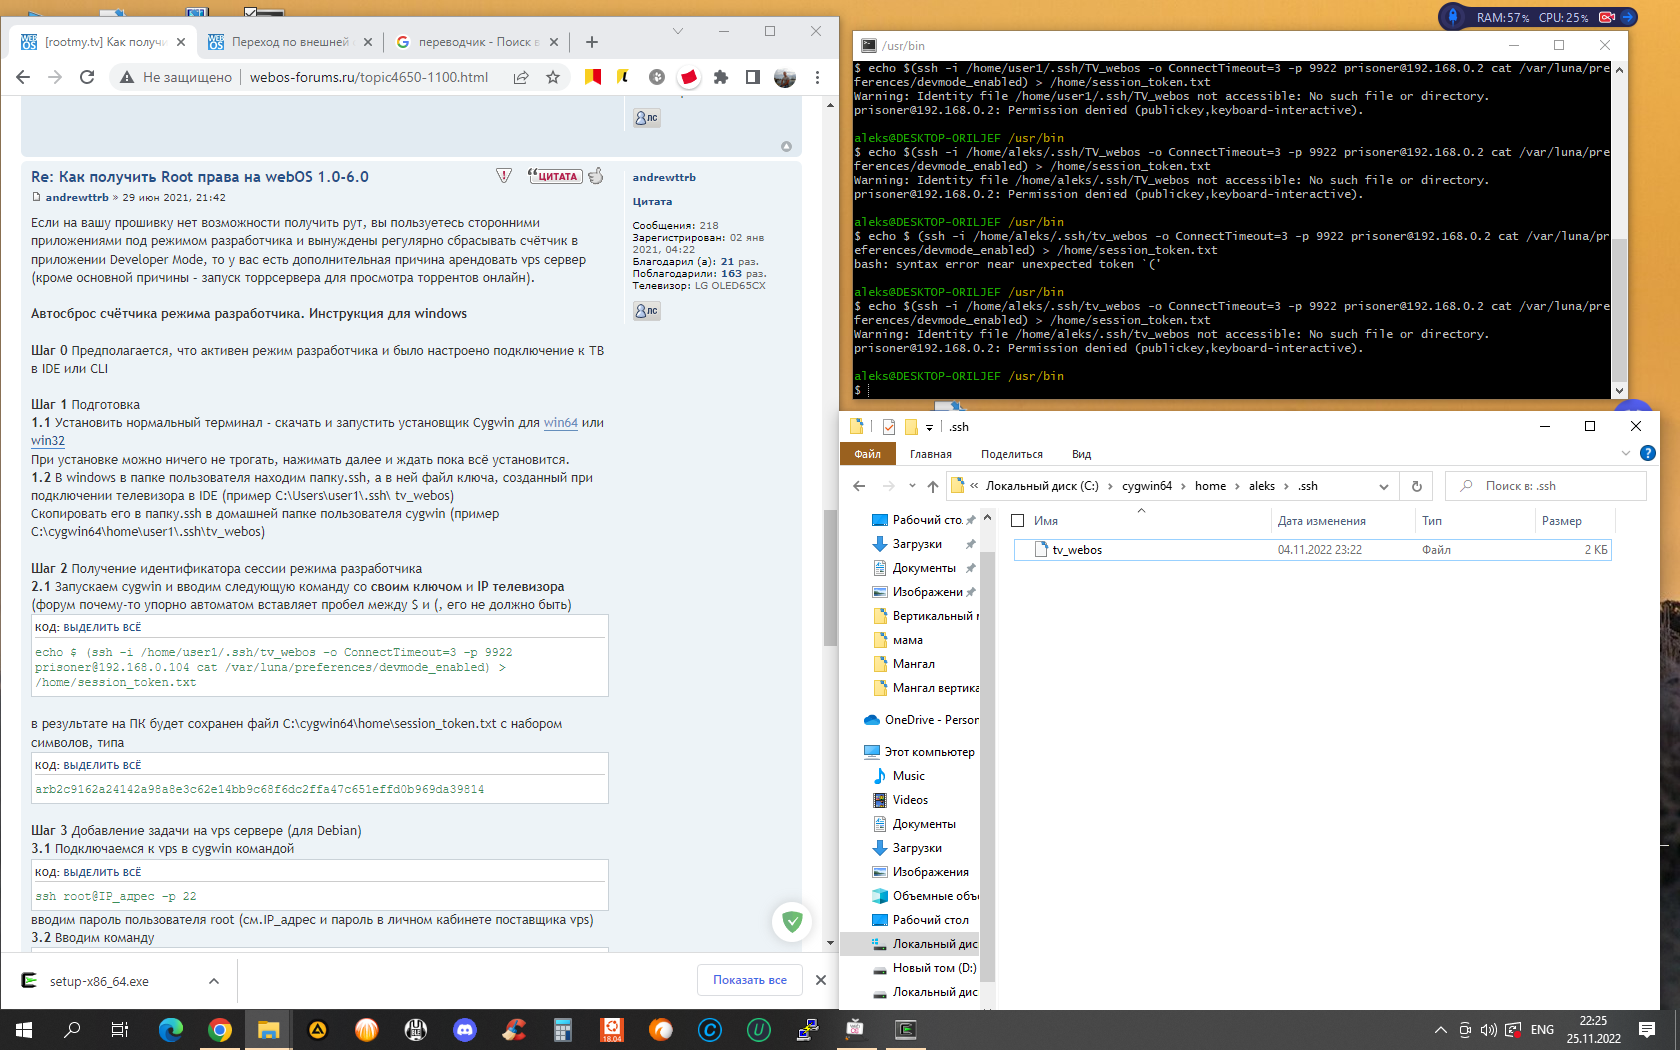Bookmark this page with the star icon
The height and width of the screenshot is (1050, 1680).
[x=553, y=77]
